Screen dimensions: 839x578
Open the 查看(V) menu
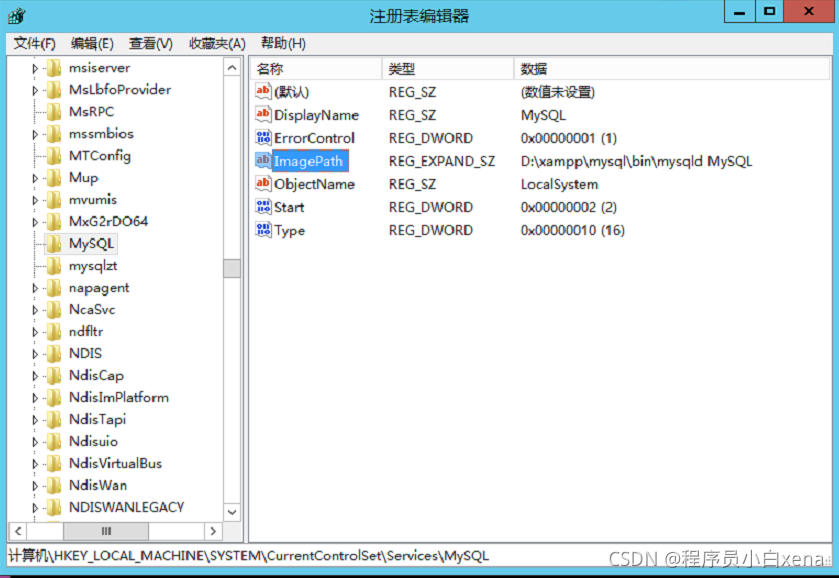coord(151,43)
